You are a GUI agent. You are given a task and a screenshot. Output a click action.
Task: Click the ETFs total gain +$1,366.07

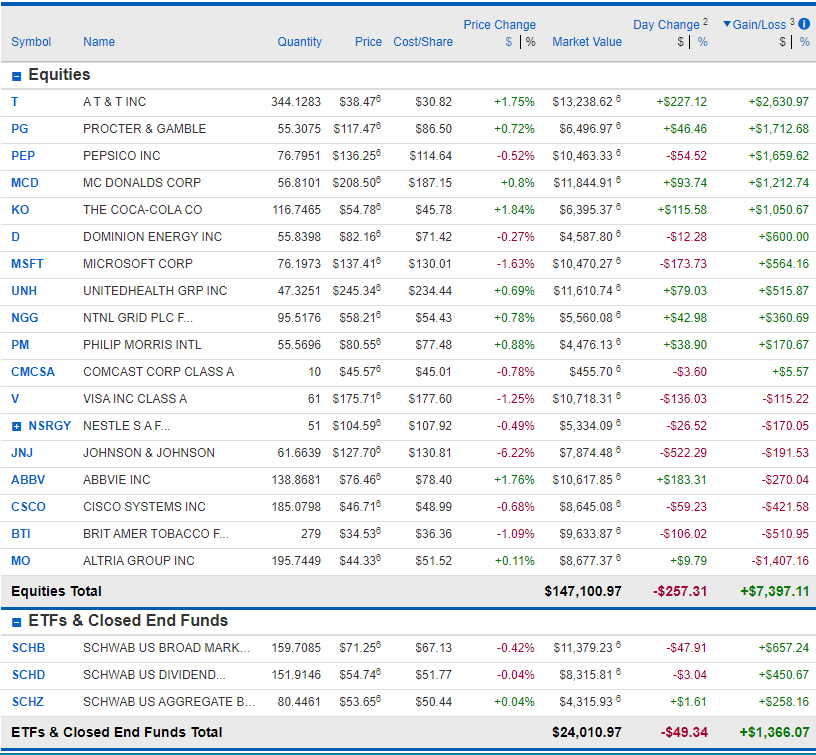[775, 732]
